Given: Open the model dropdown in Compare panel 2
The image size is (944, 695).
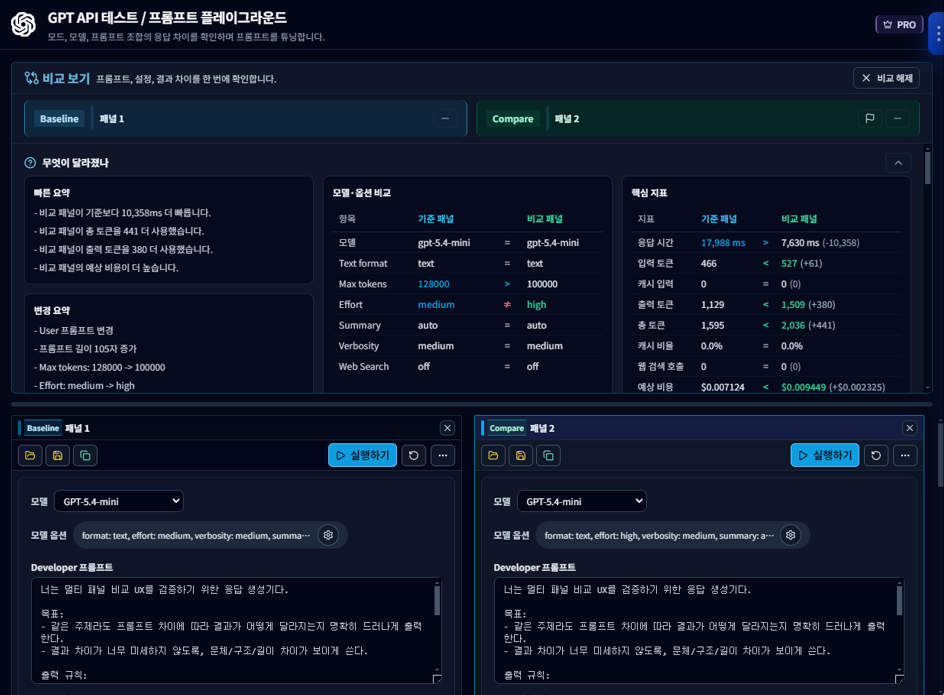Looking at the screenshot, I should (581, 501).
